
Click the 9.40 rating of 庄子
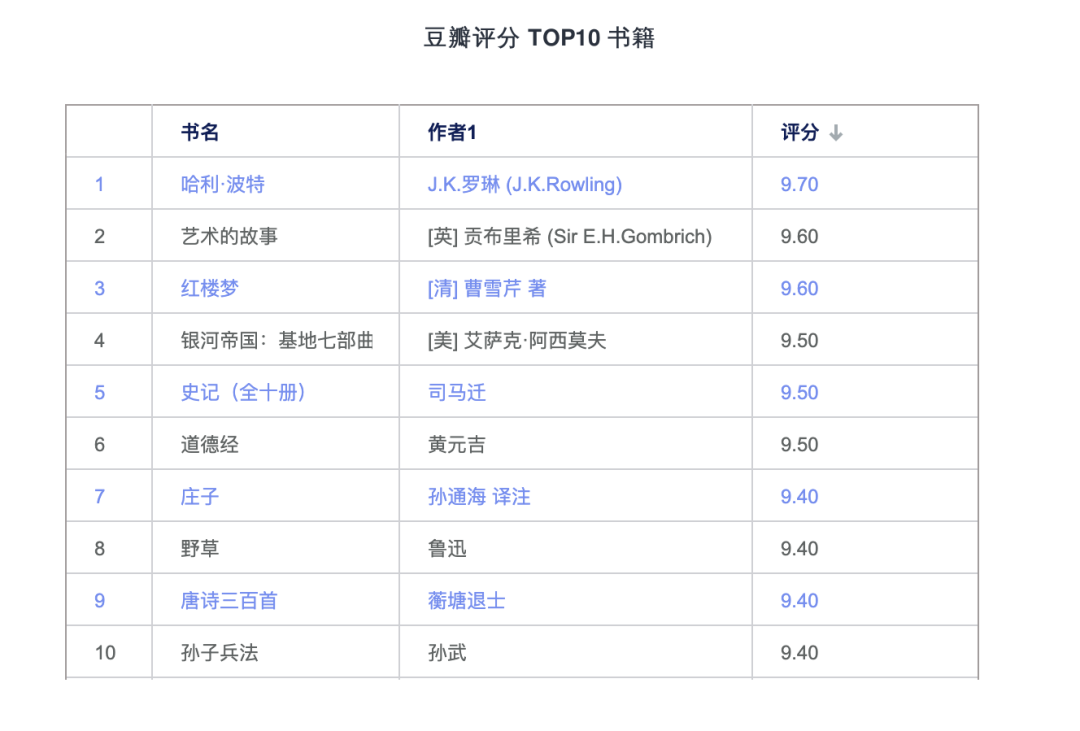798,496
